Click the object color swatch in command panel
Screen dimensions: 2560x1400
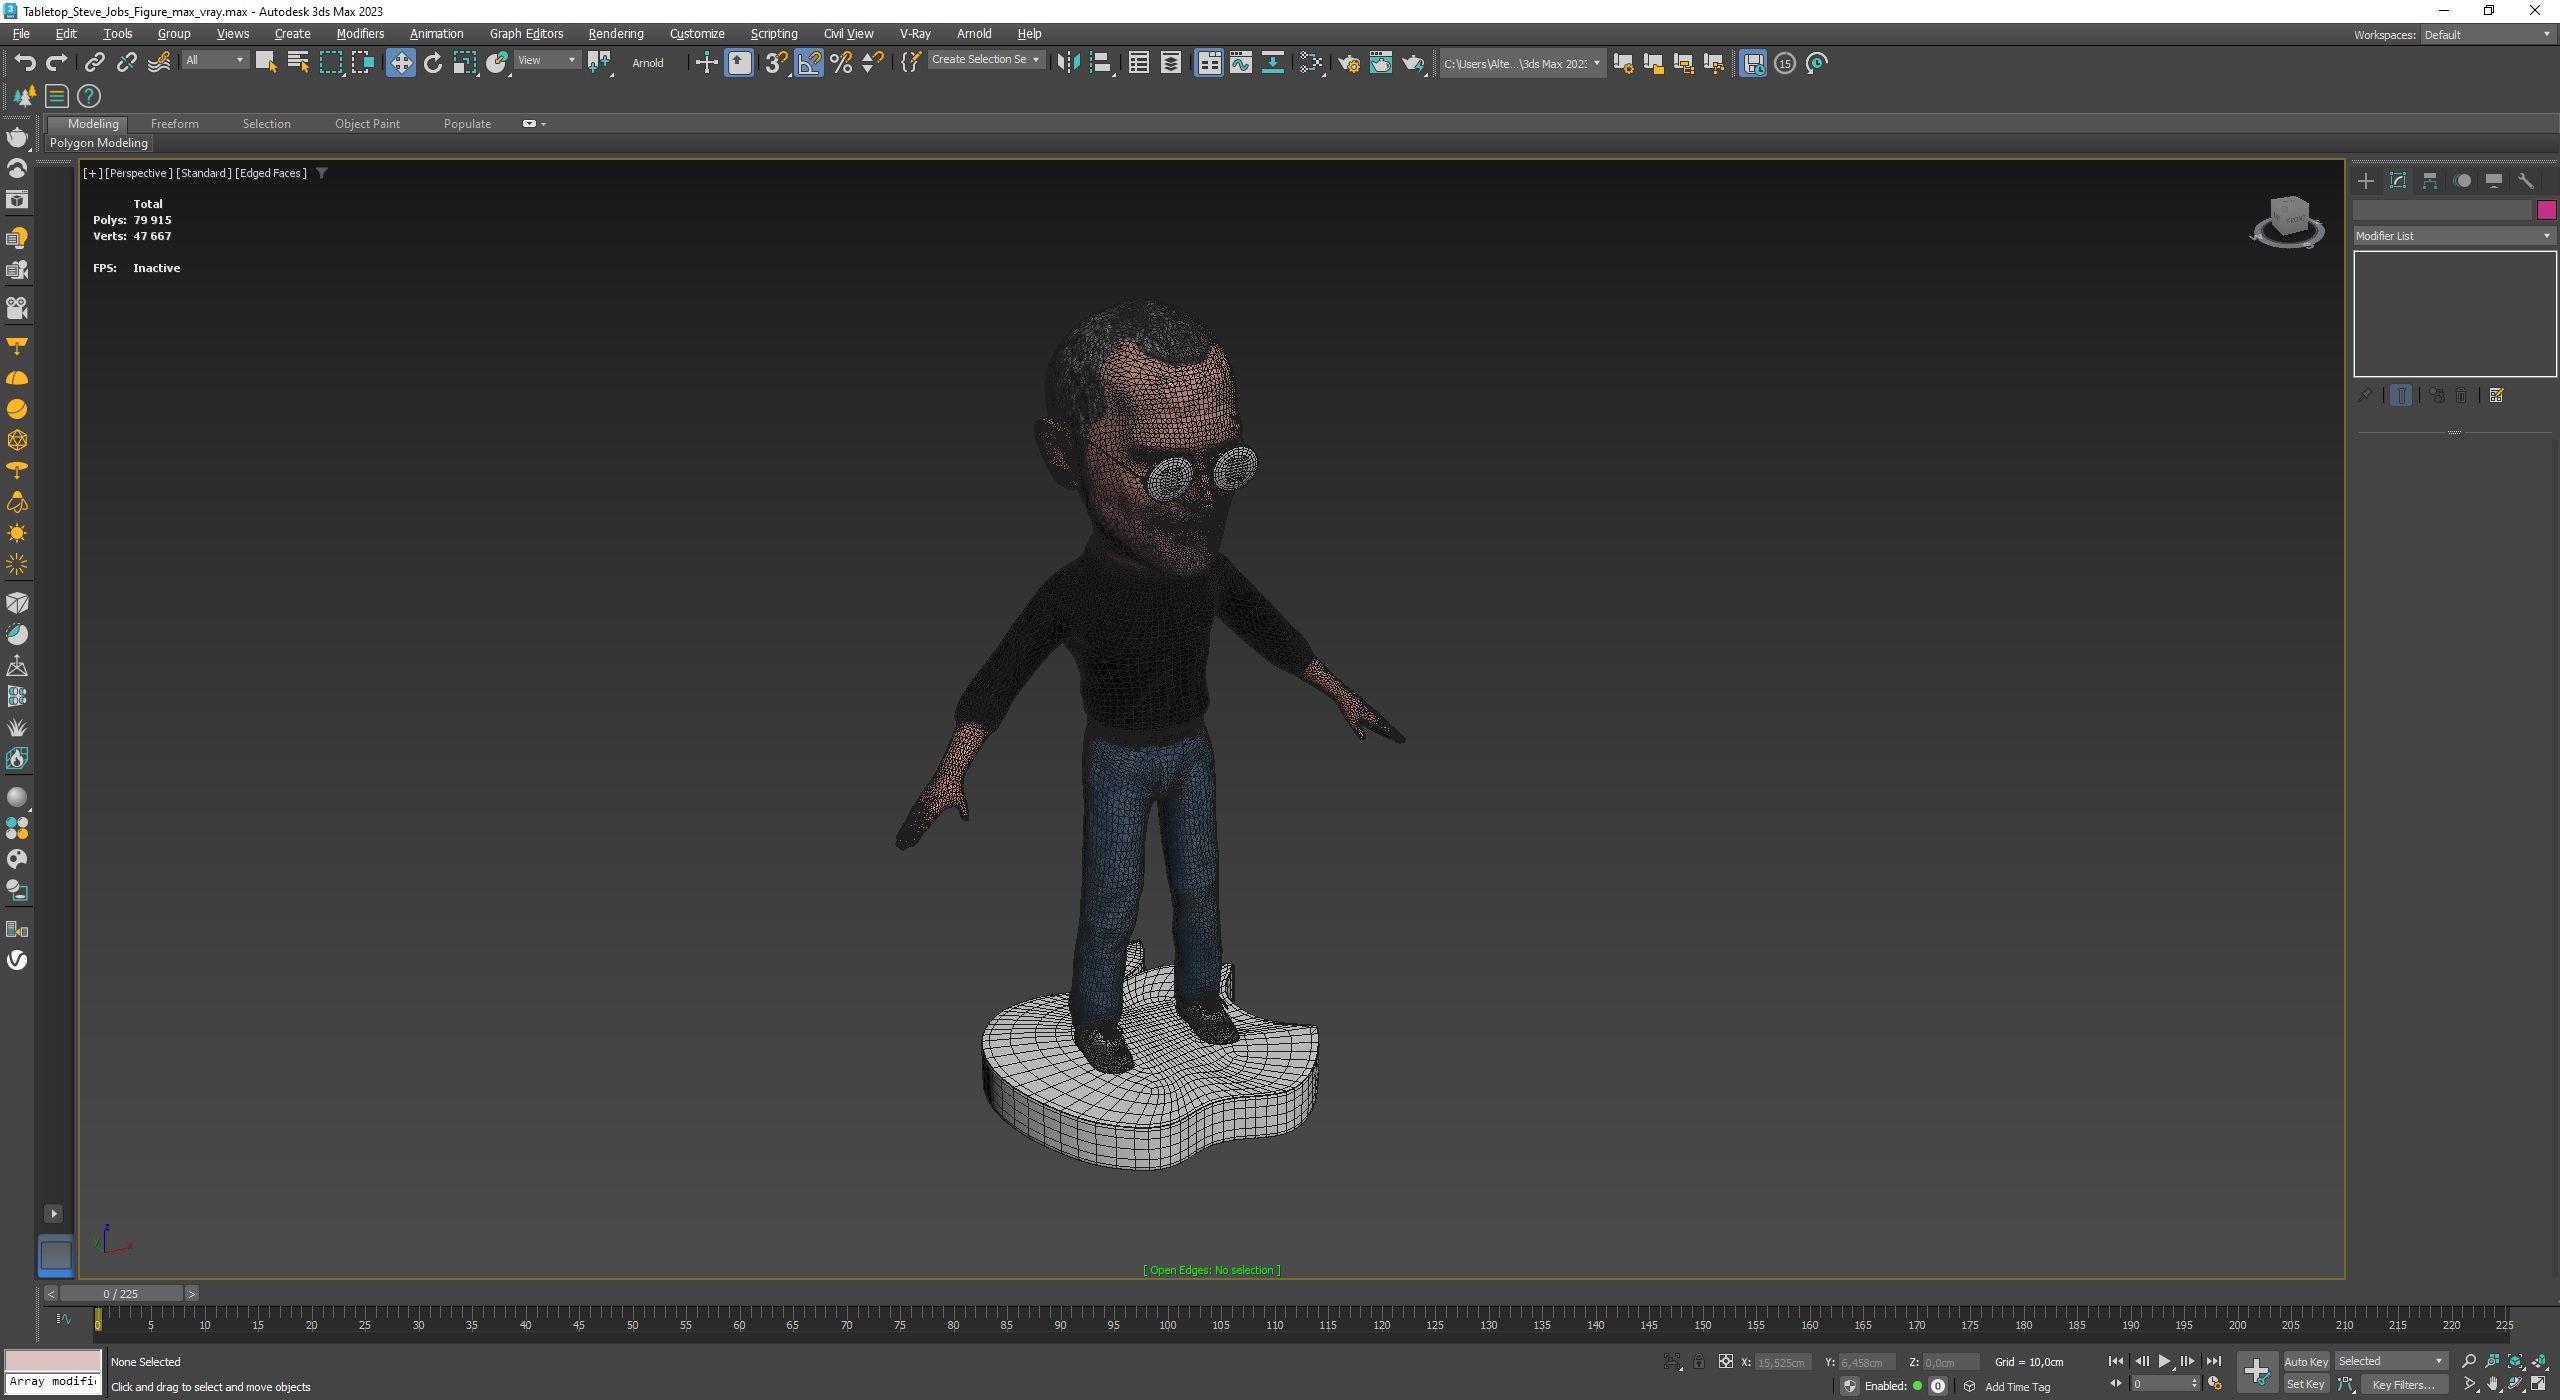(x=2547, y=210)
